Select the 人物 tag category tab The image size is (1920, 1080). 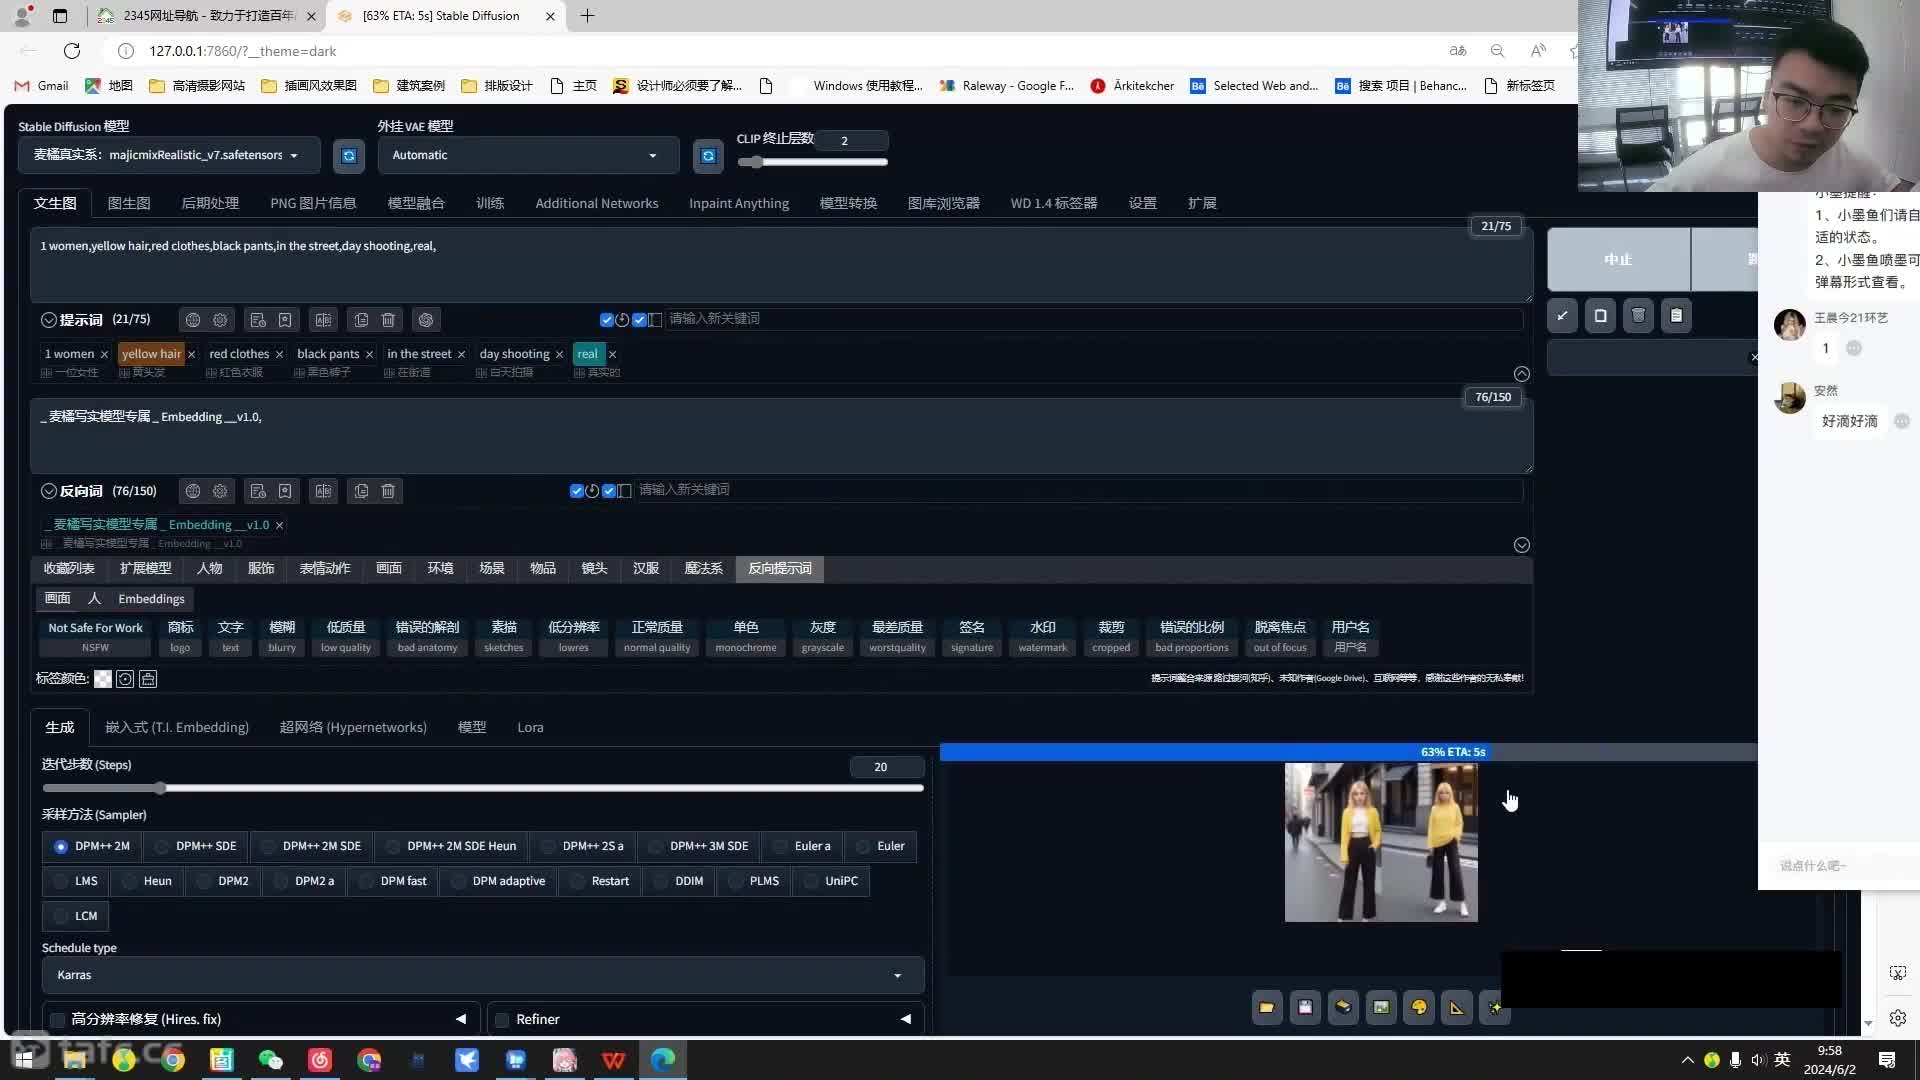click(x=209, y=568)
